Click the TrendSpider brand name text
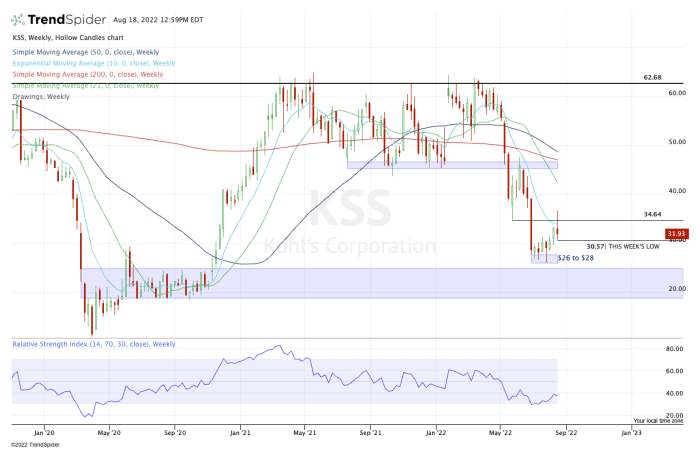 67,20
